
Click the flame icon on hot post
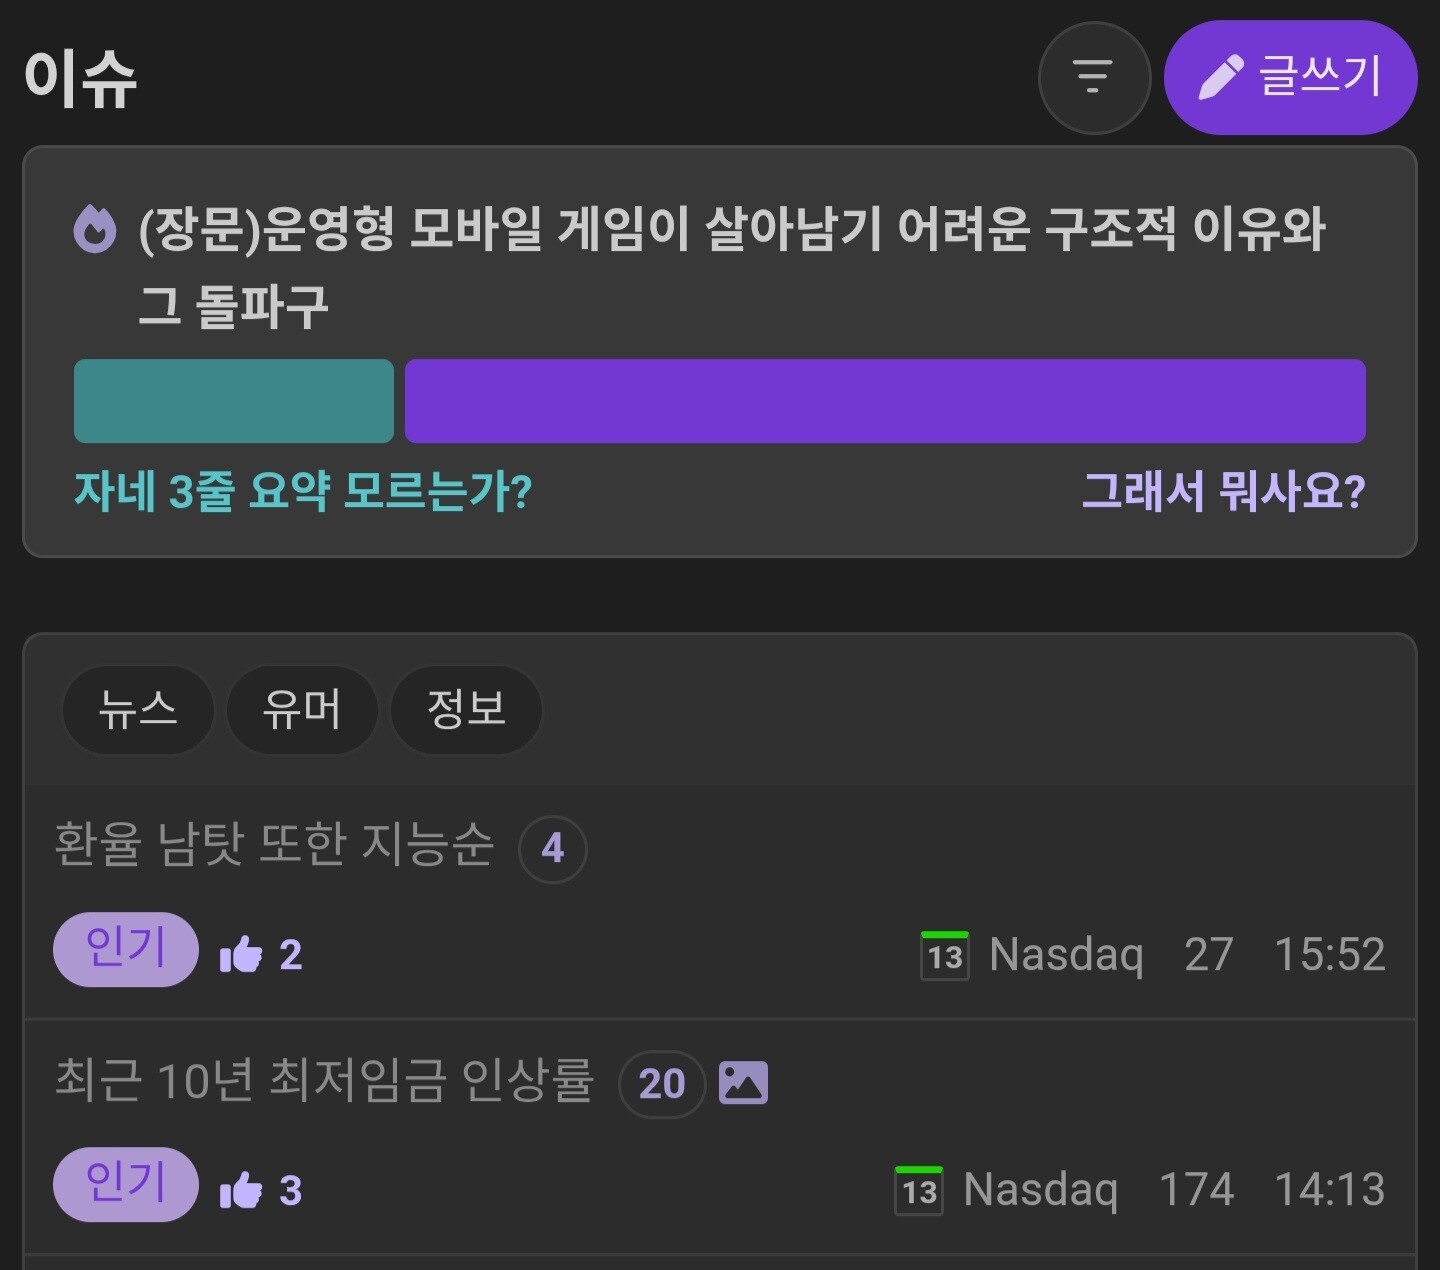click(96, 229)
